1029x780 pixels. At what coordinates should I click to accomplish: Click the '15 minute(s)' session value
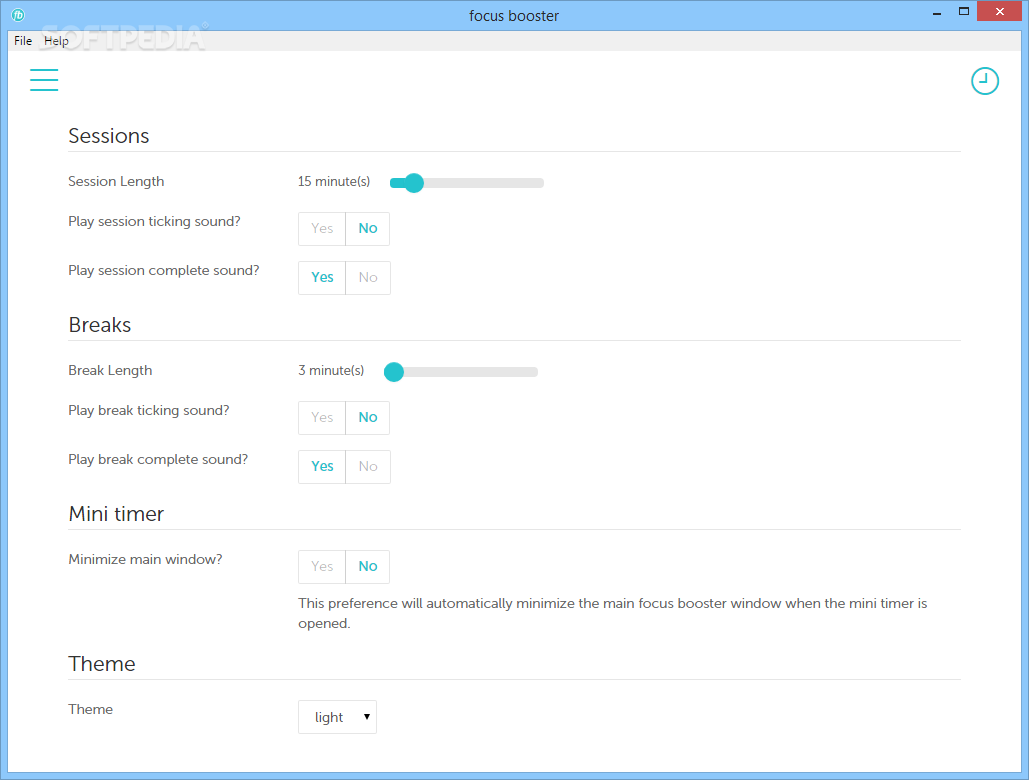click(333, 182)
